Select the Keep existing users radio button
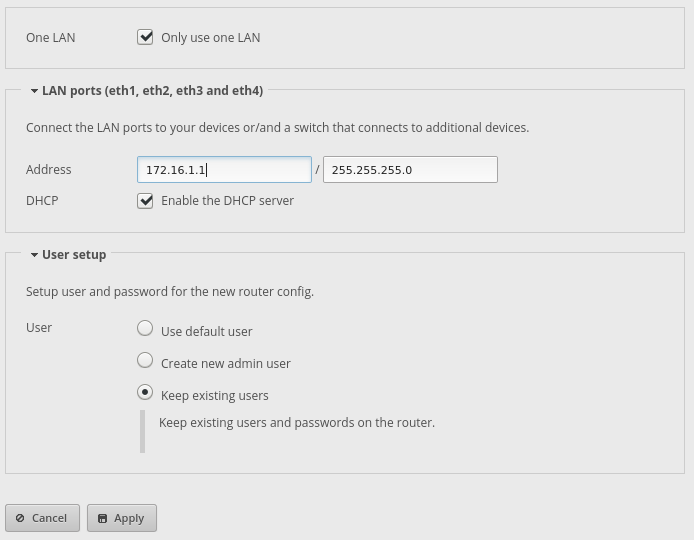The image size is (694, 540). tap(145, 393)
